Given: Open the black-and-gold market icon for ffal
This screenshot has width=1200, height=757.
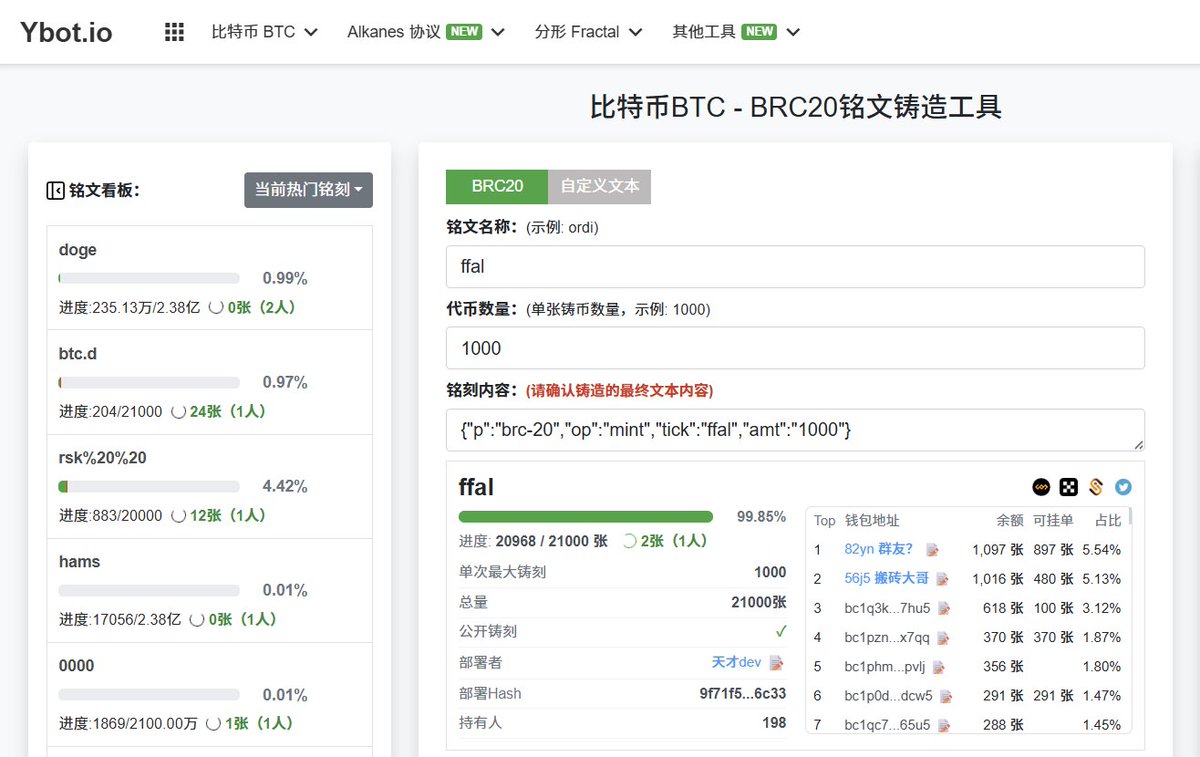Looking at the screenshot, I should 1041,487.
